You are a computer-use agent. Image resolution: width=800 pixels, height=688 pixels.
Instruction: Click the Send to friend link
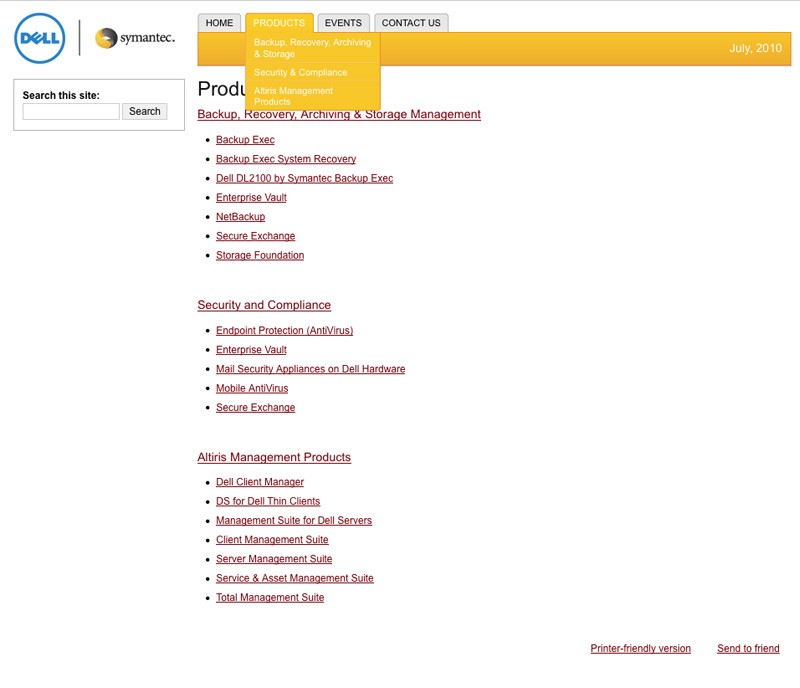click(748, 649)
